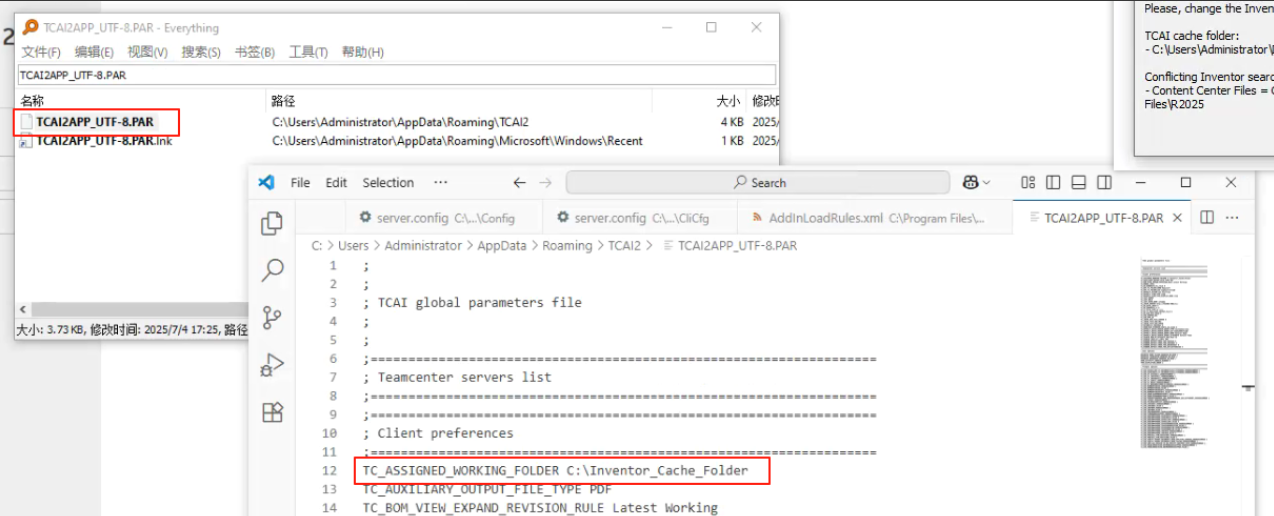Click line number 13 in the gutter
Viewport: 1274px width, 516px height.
330,489
